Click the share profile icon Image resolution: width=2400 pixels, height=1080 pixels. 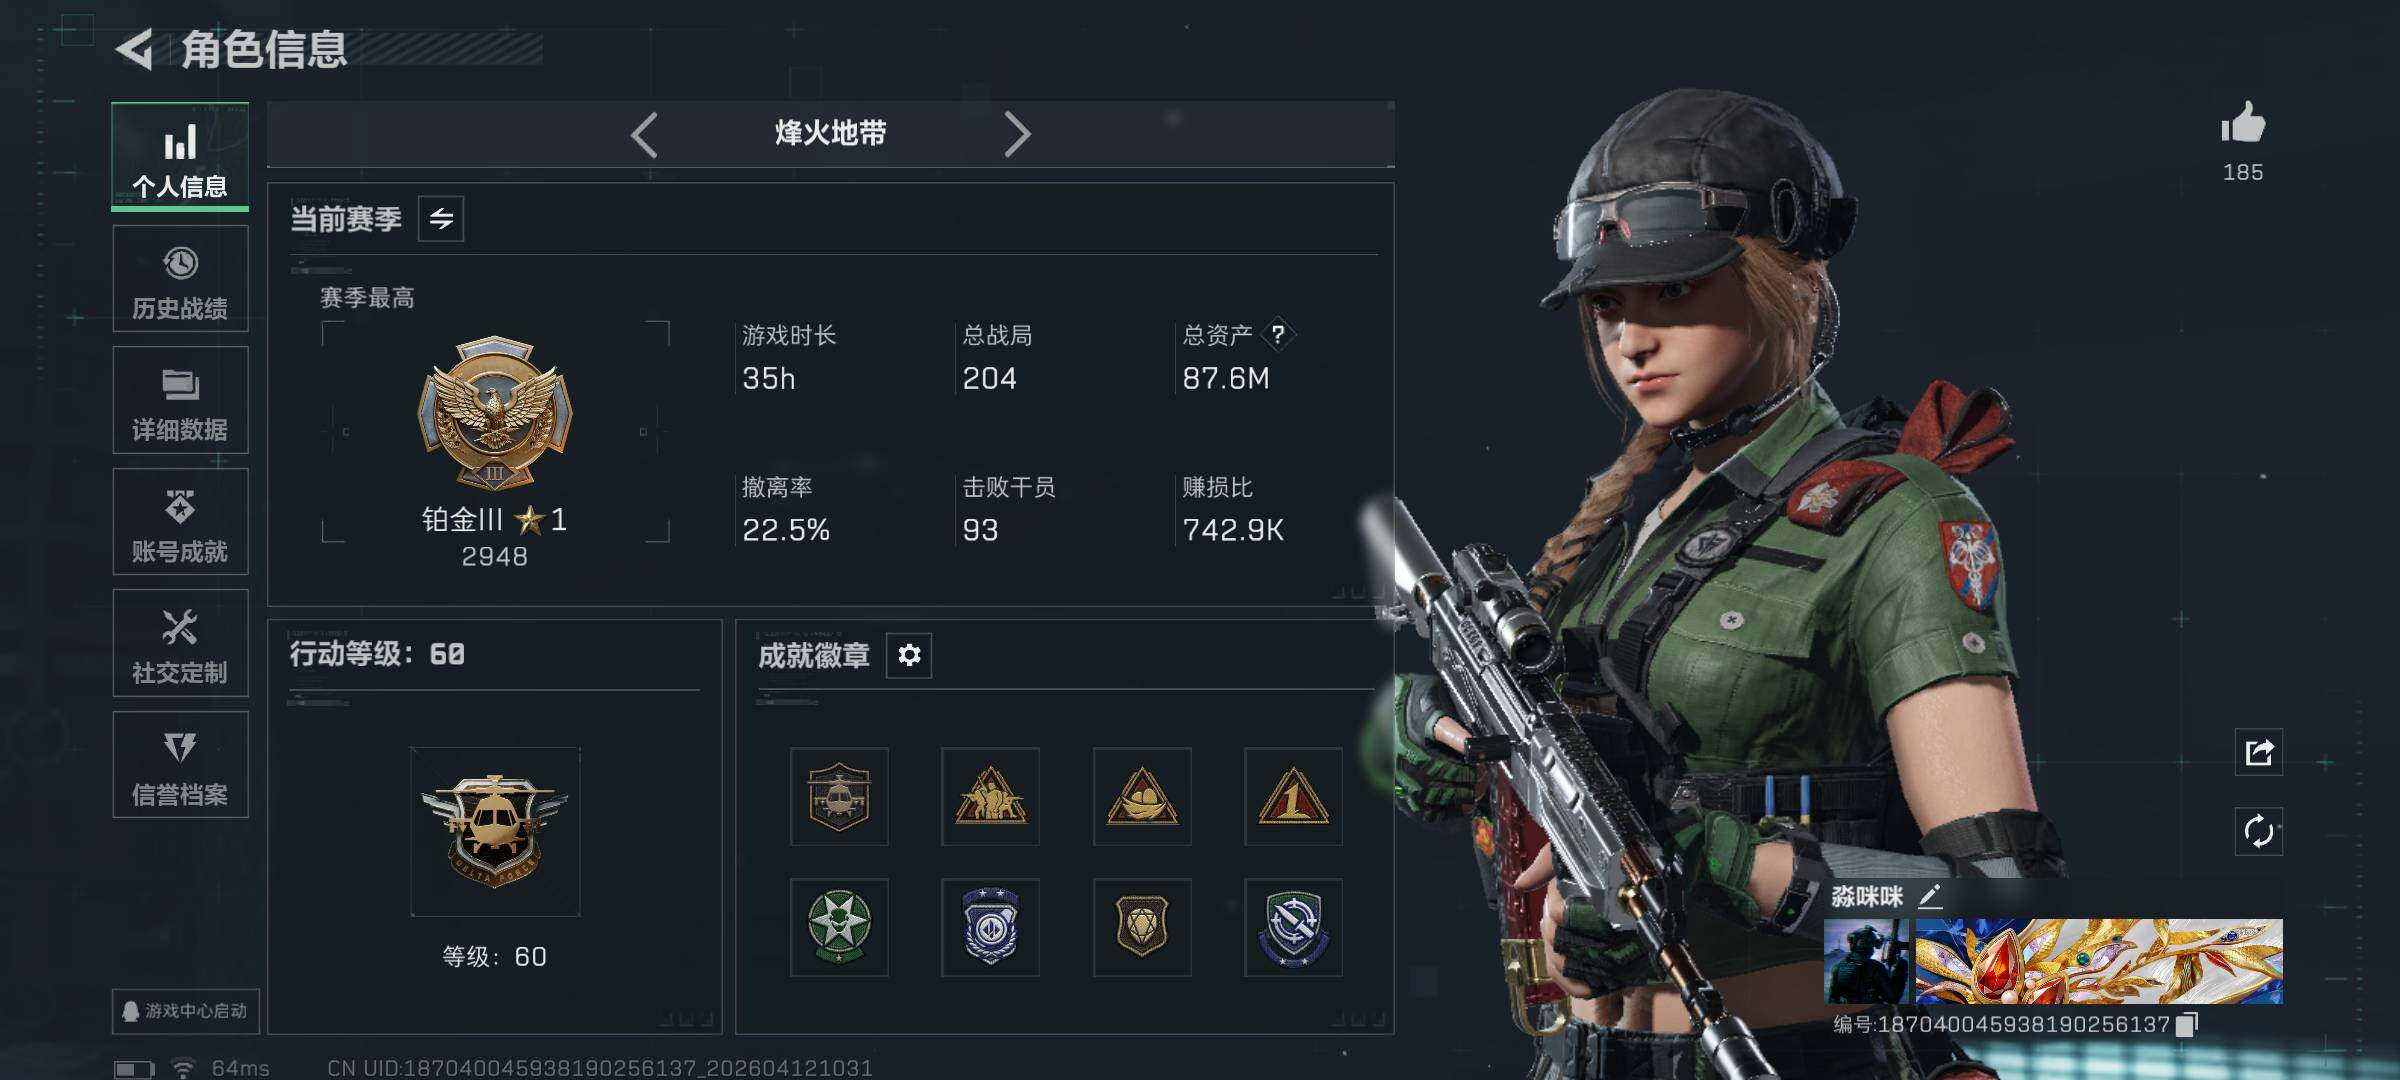[x=2259, y=752]
